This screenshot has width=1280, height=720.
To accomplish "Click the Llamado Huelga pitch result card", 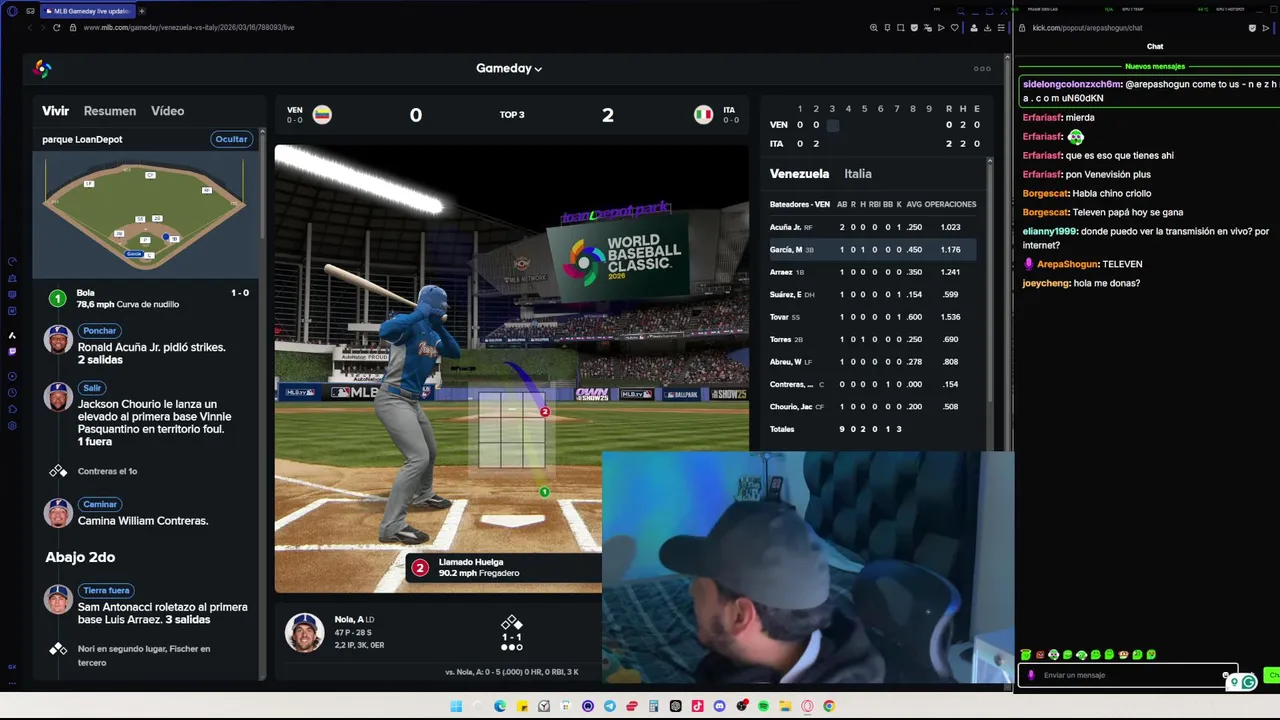I will (503, 568).
